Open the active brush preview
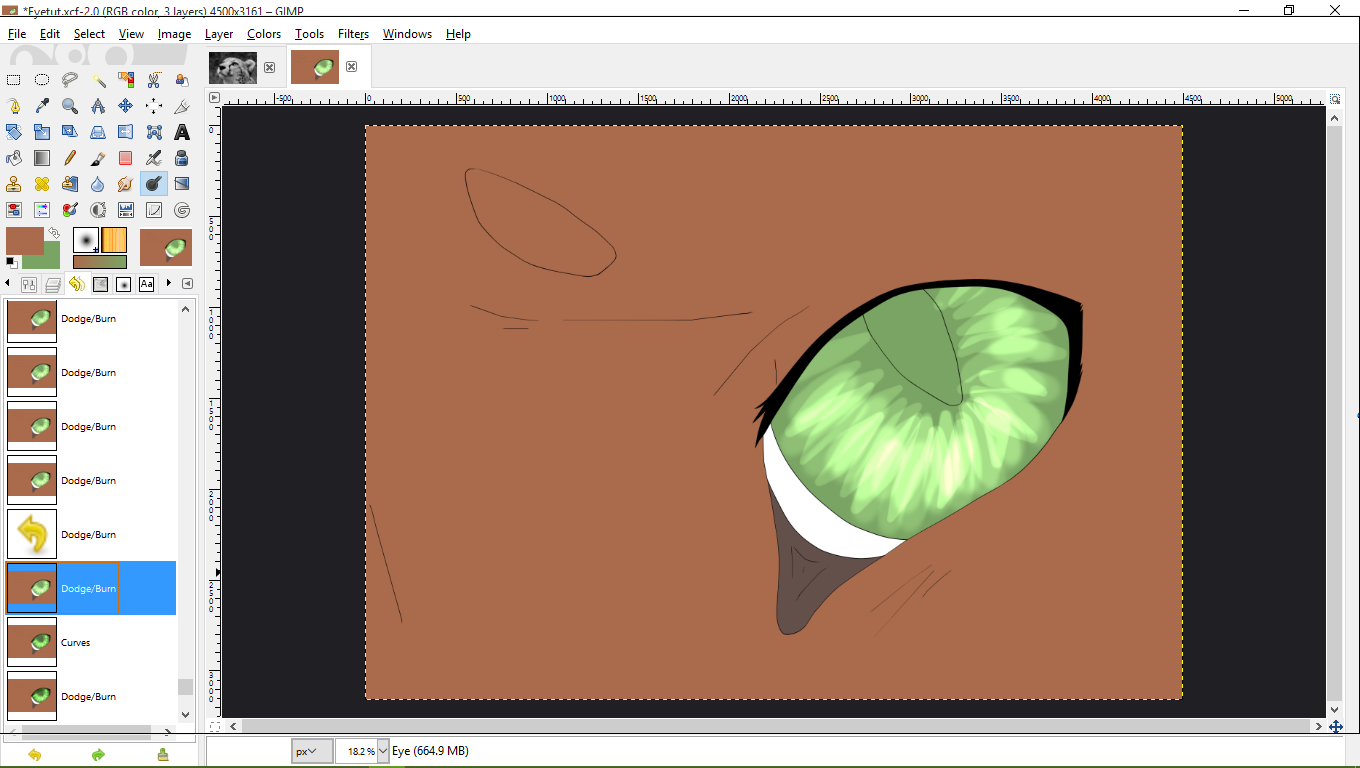This screenshot has width=1360, height=768. (86, 240)
